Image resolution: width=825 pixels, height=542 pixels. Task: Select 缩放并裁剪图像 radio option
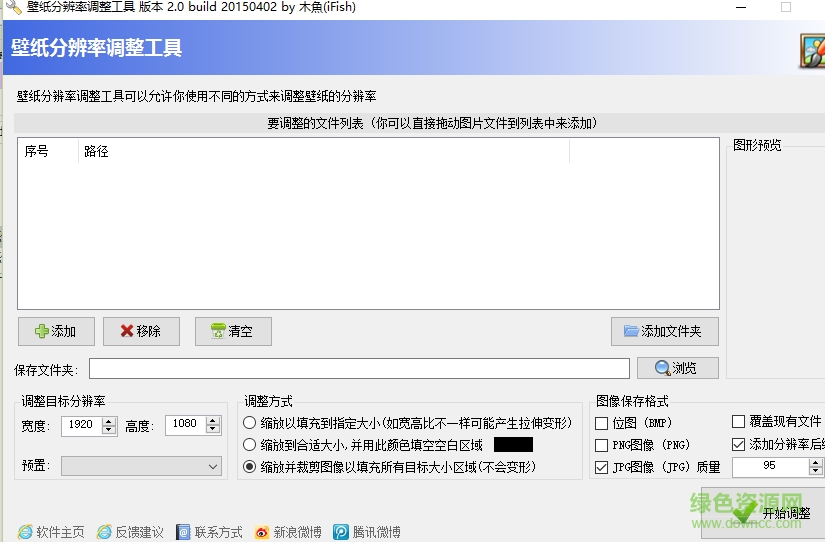click(x=249, y=467)
